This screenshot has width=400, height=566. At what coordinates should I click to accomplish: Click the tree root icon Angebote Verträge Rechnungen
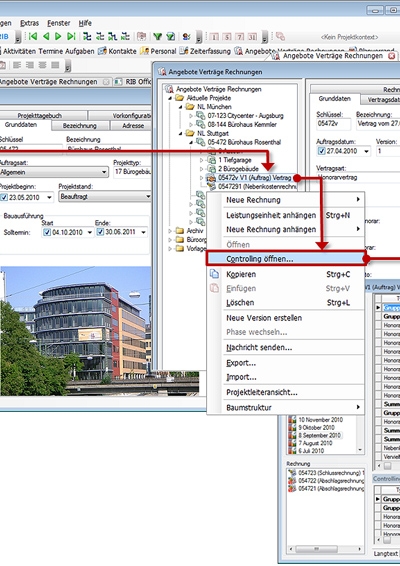169,89
